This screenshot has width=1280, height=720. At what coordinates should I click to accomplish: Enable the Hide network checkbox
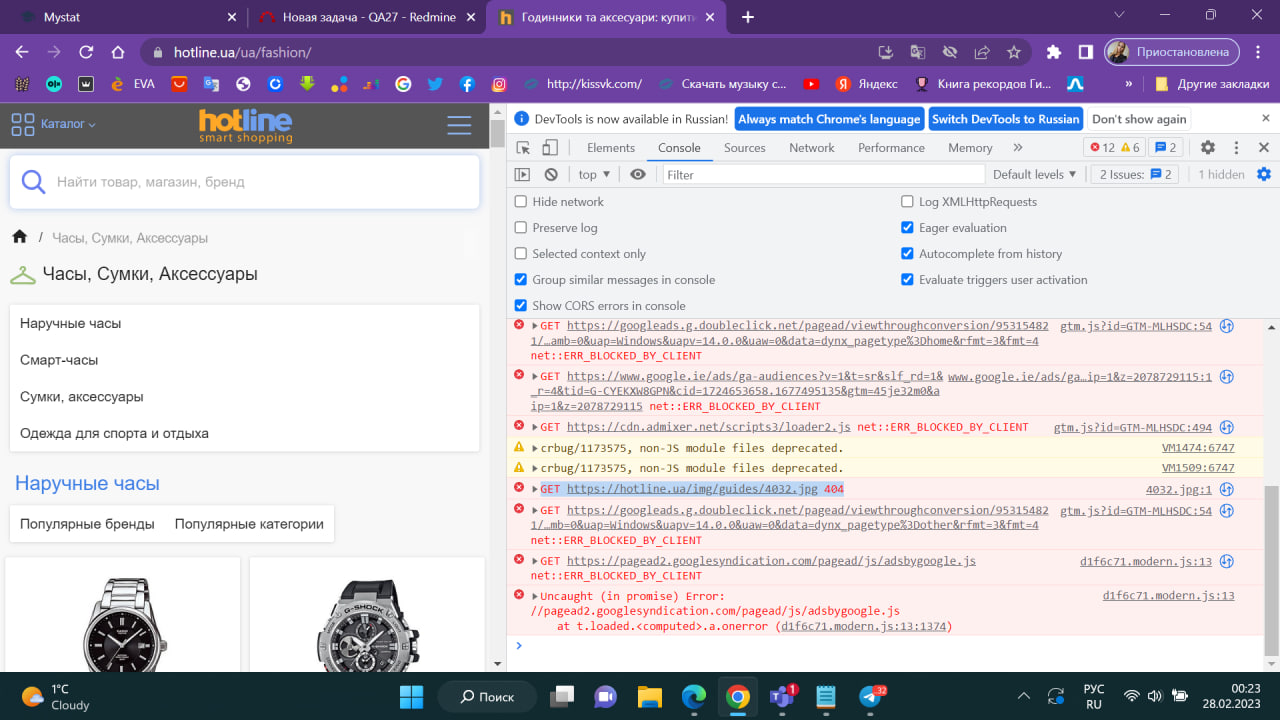click(521, 202)
